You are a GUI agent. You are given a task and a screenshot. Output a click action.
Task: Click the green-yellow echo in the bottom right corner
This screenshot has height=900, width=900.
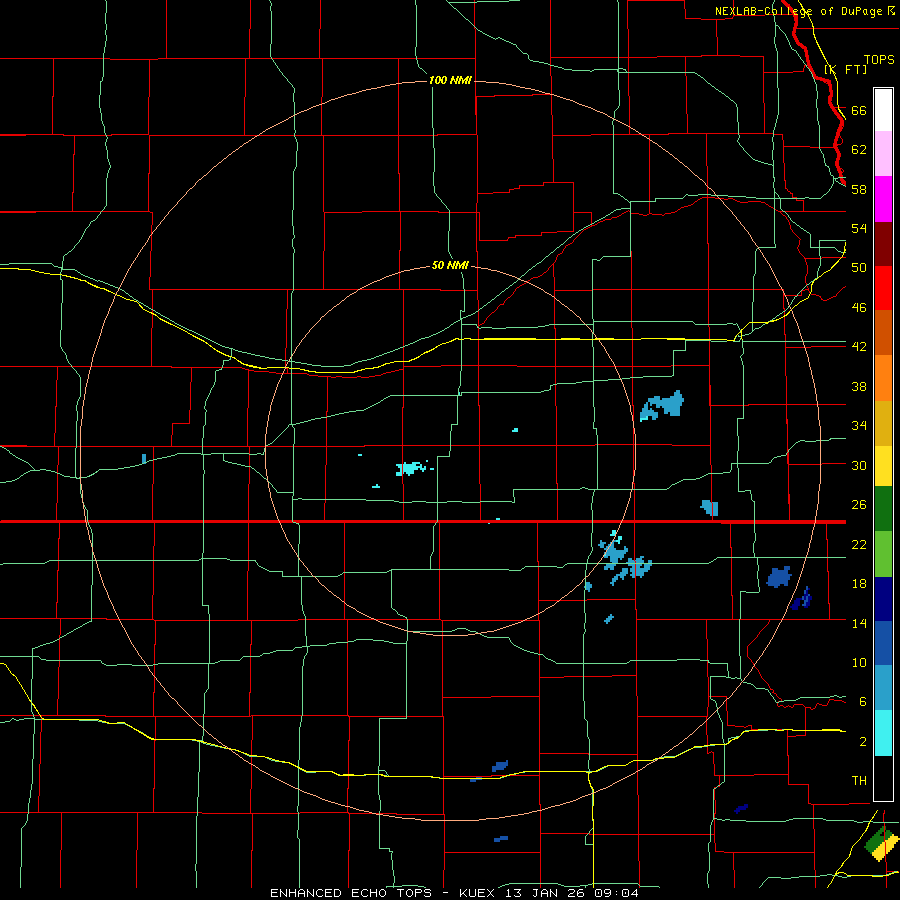[880, 843]
